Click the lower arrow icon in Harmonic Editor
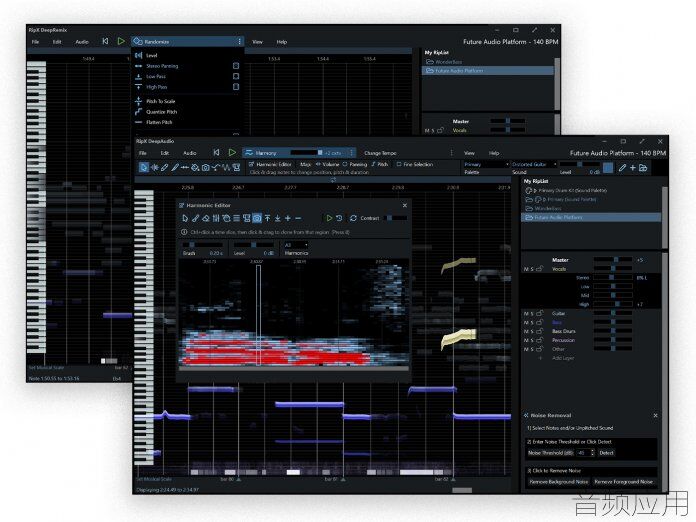The image size is (696, 522). click(x=277, y=218)
